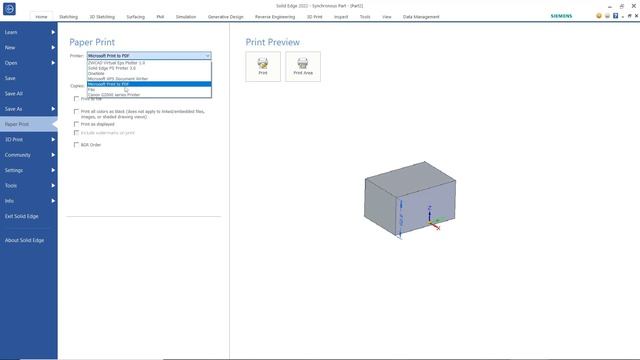Select highlighted Microsoft Print to PDF list entry

[149, 84]
